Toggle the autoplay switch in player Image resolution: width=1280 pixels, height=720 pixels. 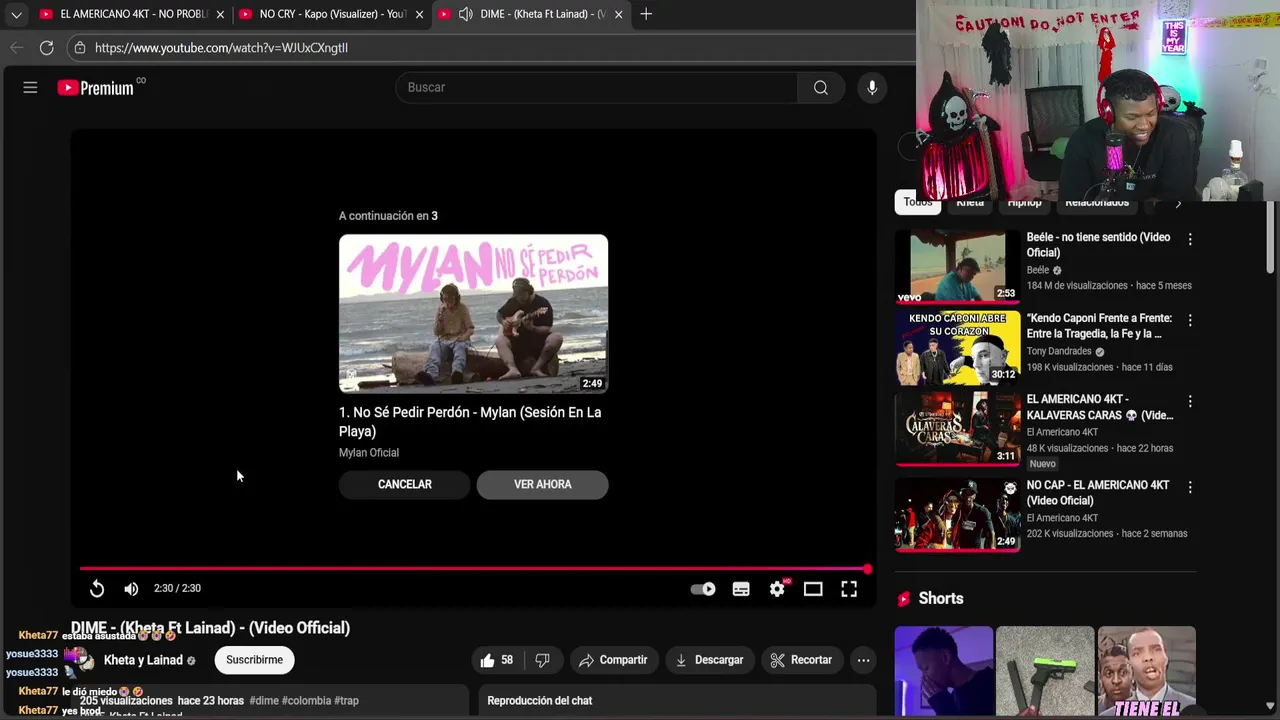point(703,589)
